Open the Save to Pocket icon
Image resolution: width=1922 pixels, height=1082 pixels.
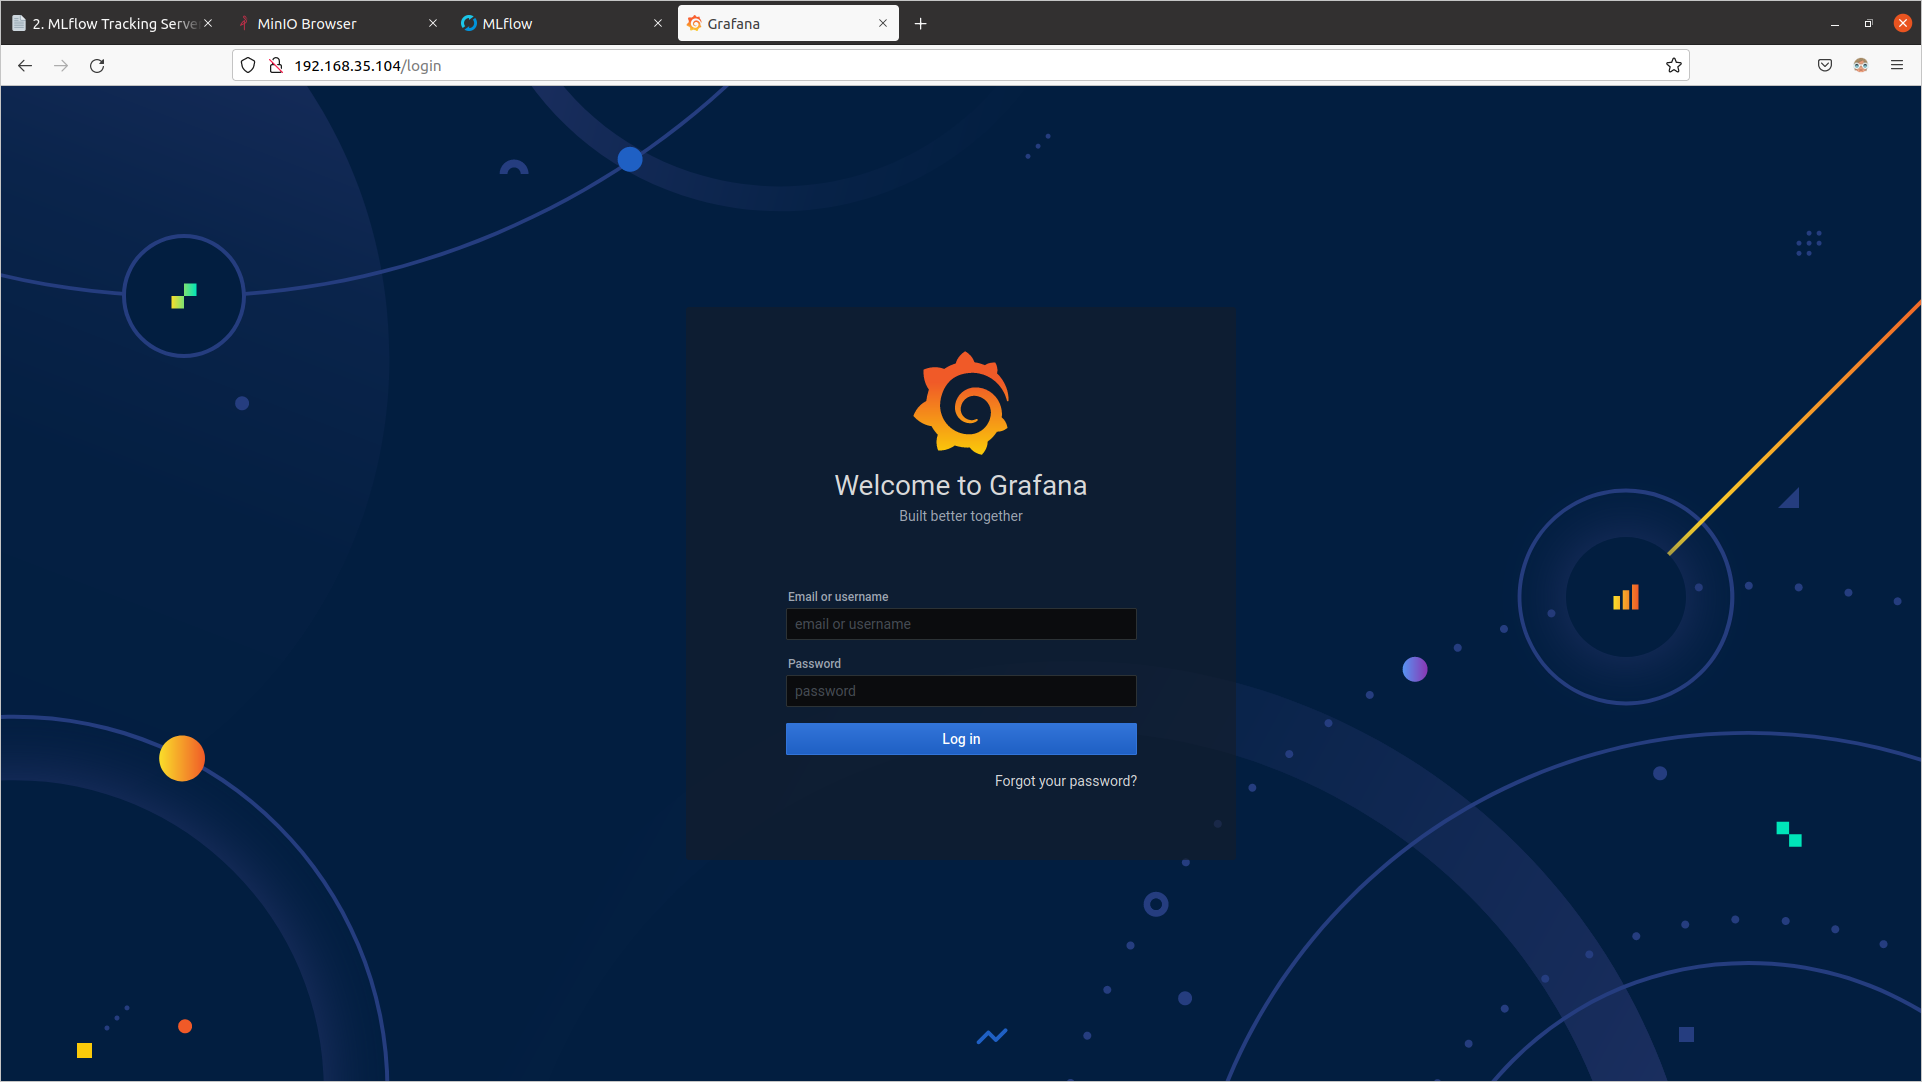[1825, 65]
